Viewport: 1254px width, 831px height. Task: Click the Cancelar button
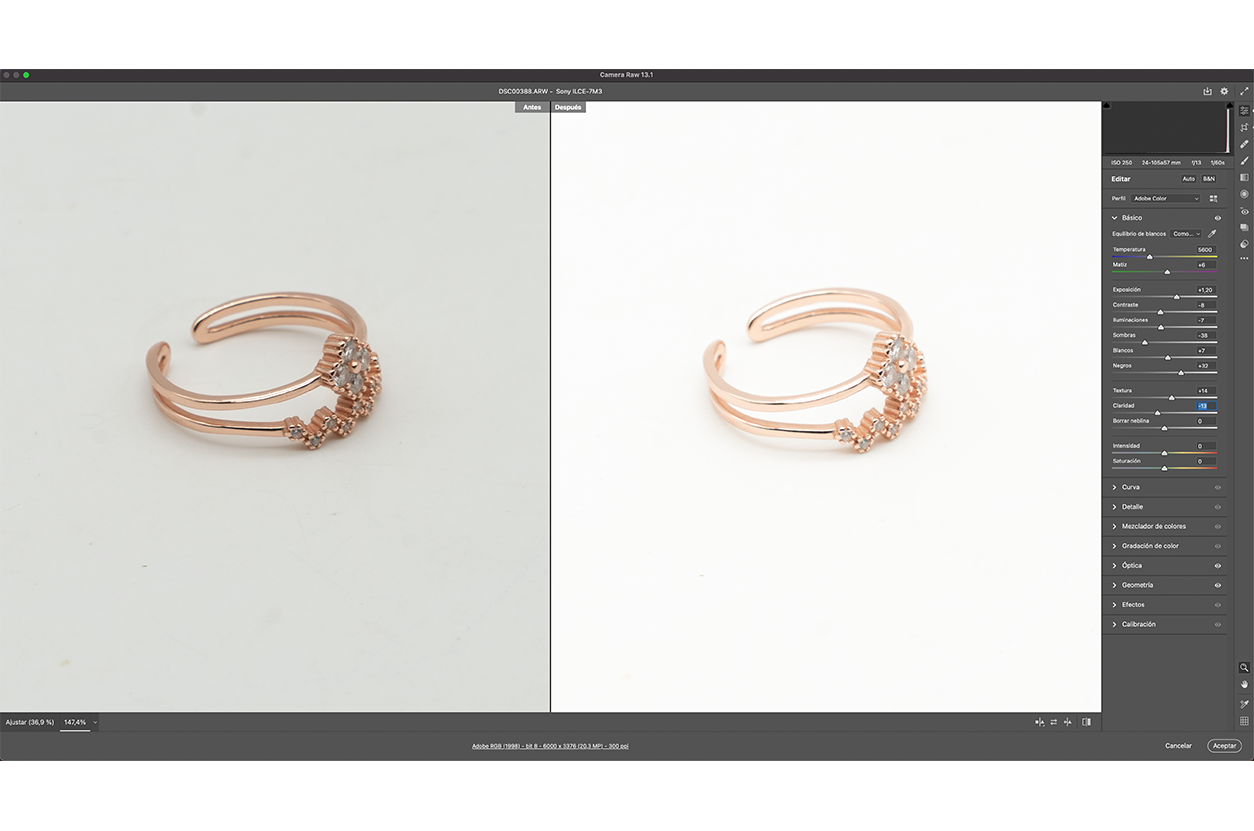coord(1178,746)
